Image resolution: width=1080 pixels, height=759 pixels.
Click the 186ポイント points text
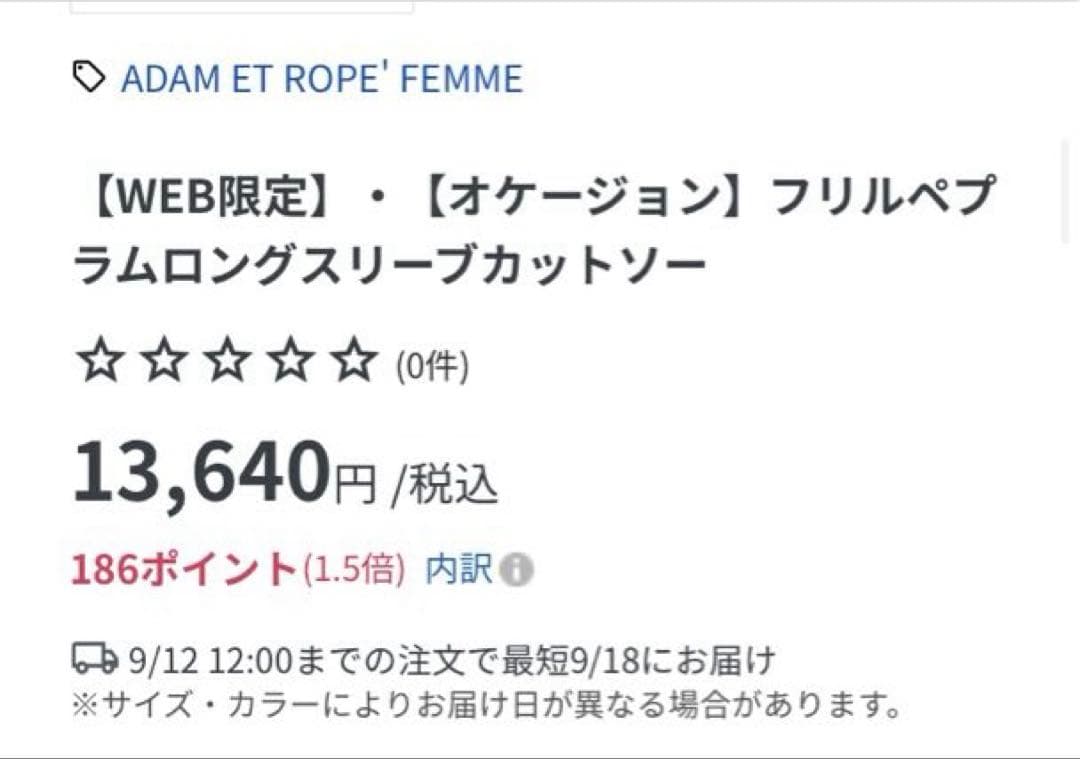(184, 570)
